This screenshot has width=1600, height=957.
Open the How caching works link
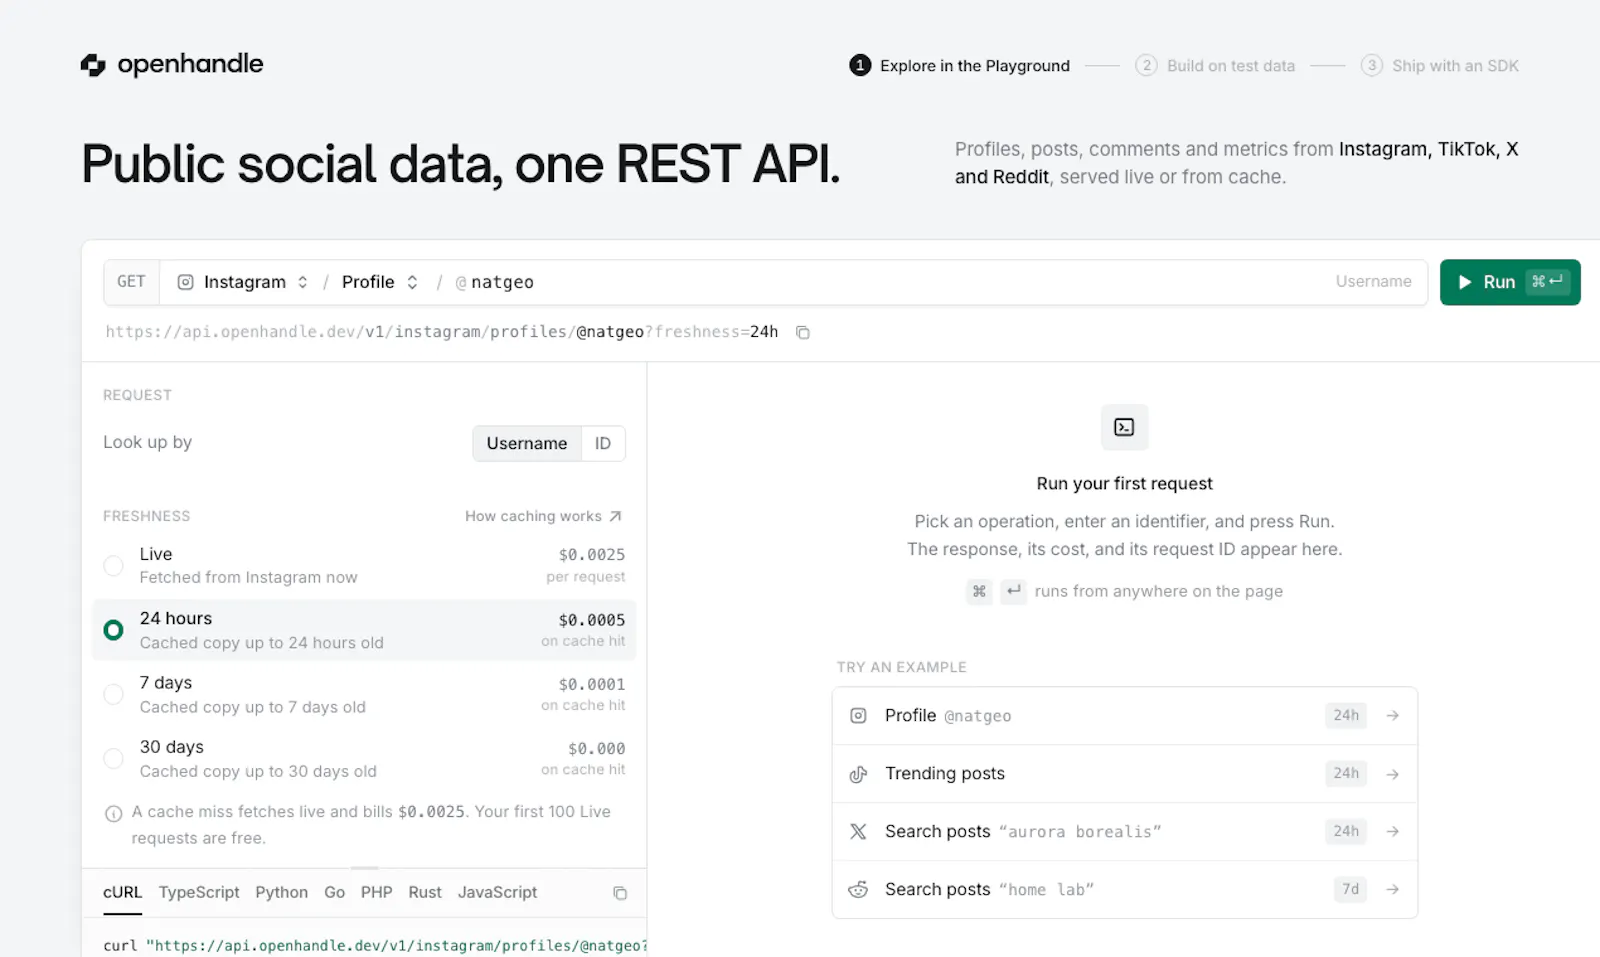coord(543,516)
